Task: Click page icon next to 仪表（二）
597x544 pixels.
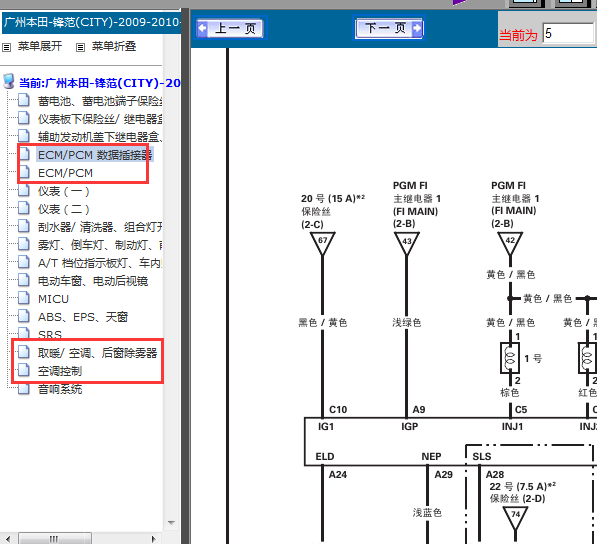Action: click(x=24, y=208)
